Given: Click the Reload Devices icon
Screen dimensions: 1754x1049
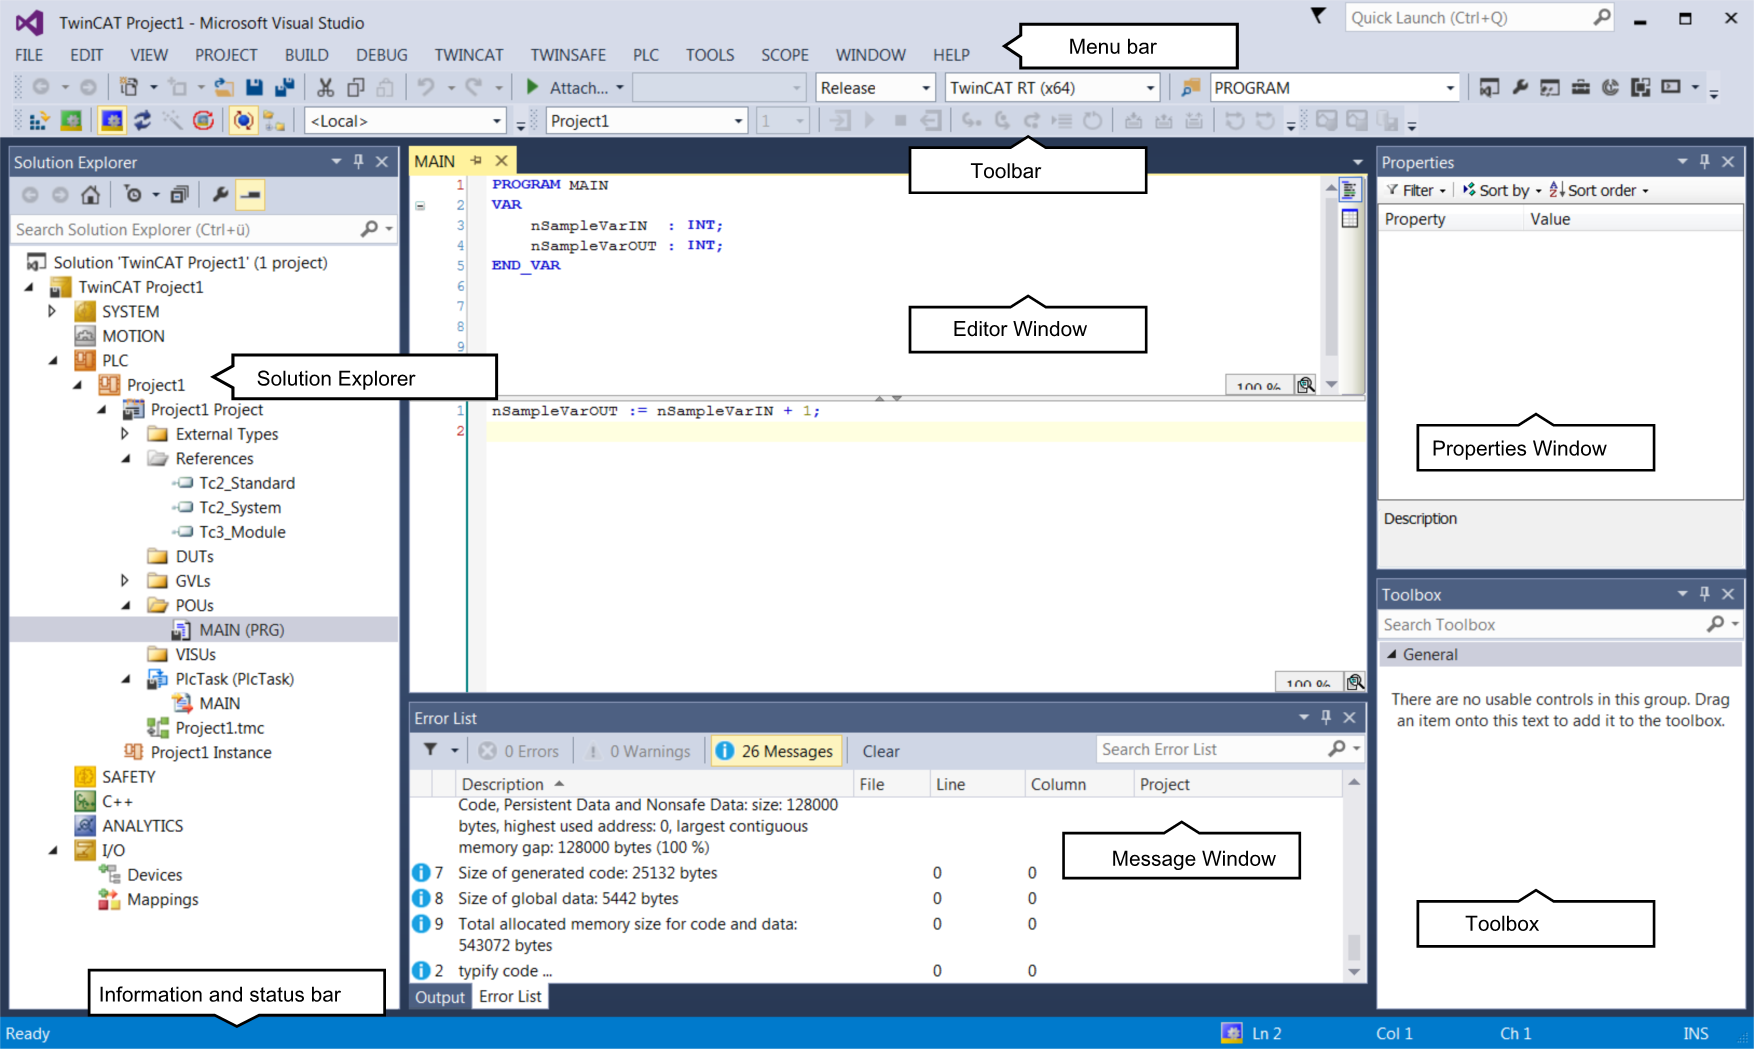Looking at the screenshot, I should (142, 120).
